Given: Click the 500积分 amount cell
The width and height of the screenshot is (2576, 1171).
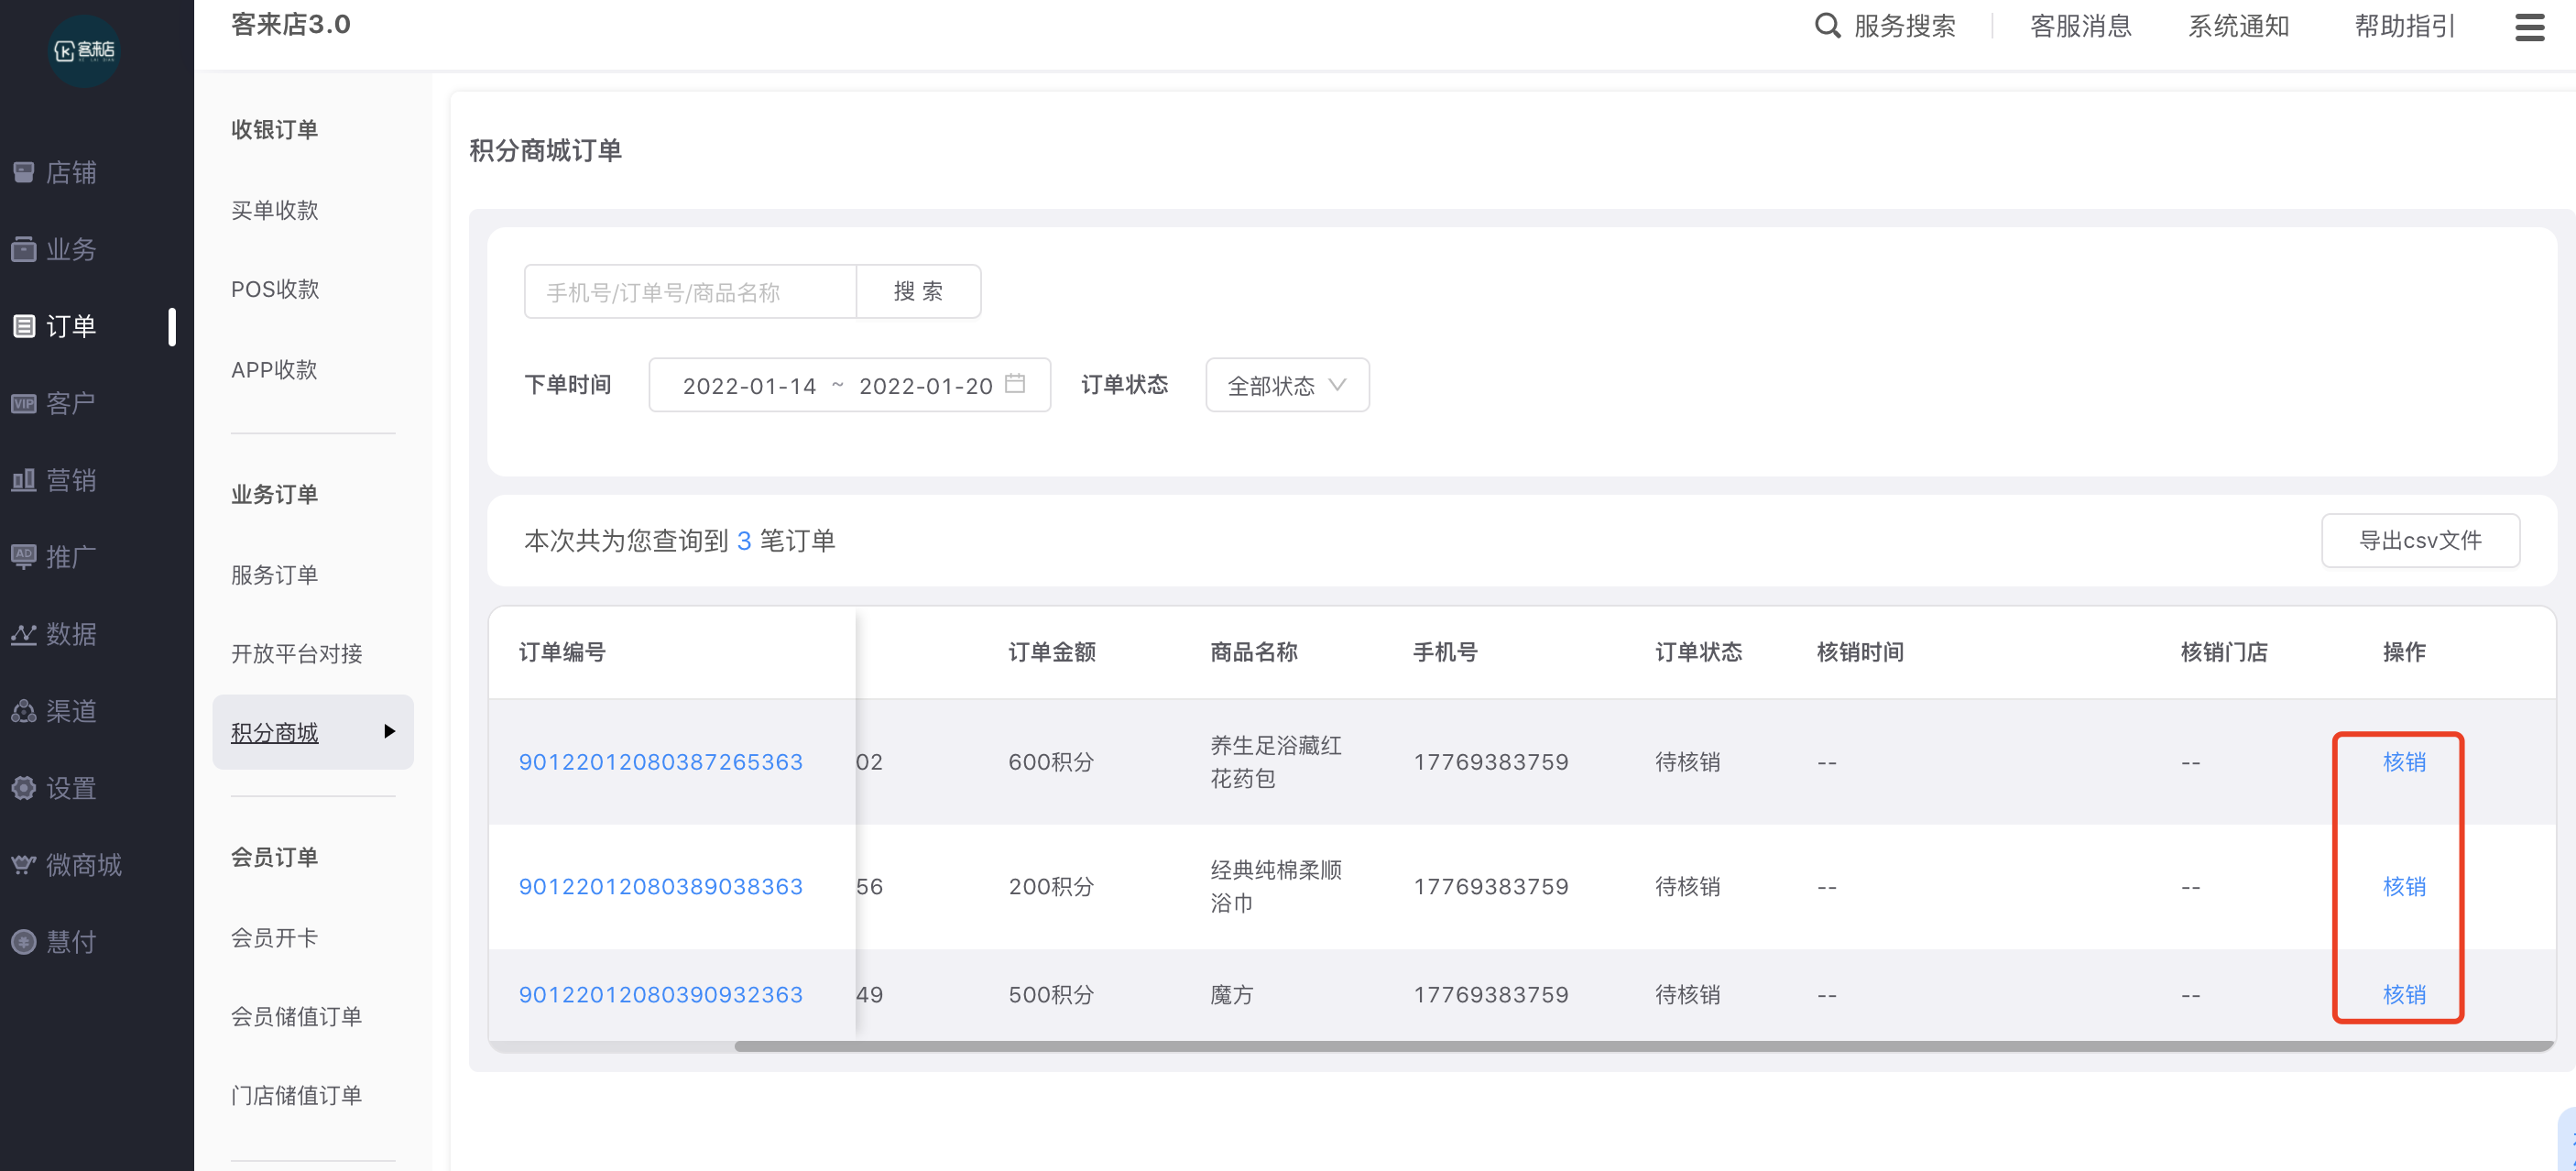Looking at the screenshot, I should pyautogui.click(x=1051, y=995).
